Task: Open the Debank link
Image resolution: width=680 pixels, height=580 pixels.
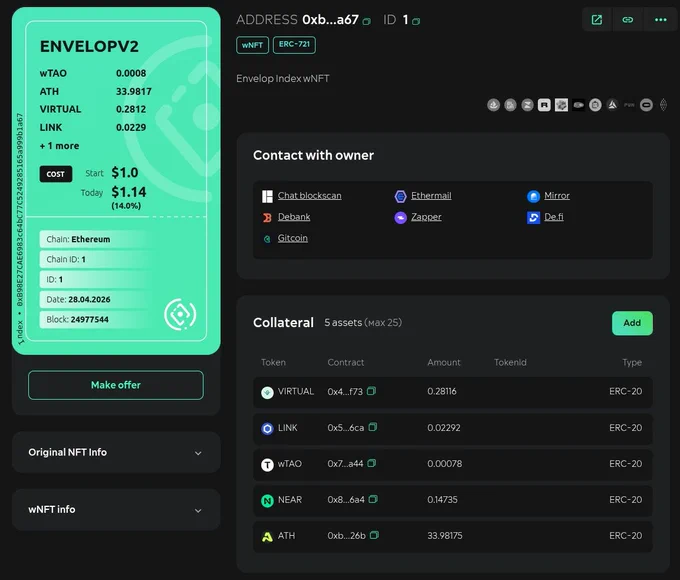Action: point(294,217)
